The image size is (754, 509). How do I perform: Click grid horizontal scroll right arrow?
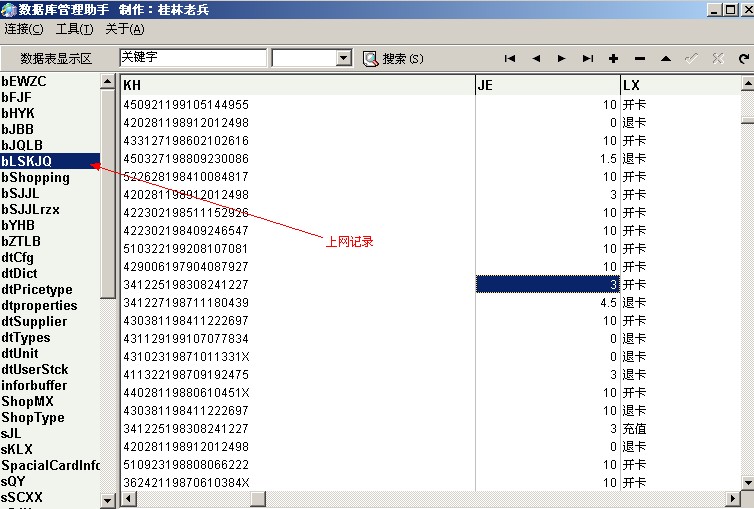click(x=733, y=498)
